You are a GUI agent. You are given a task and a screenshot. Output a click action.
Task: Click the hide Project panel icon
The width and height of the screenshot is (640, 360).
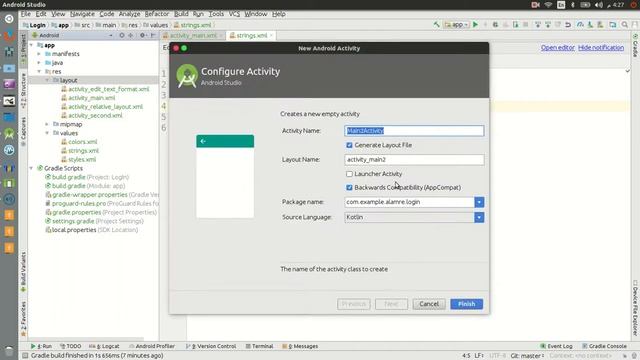click(153, 36)
